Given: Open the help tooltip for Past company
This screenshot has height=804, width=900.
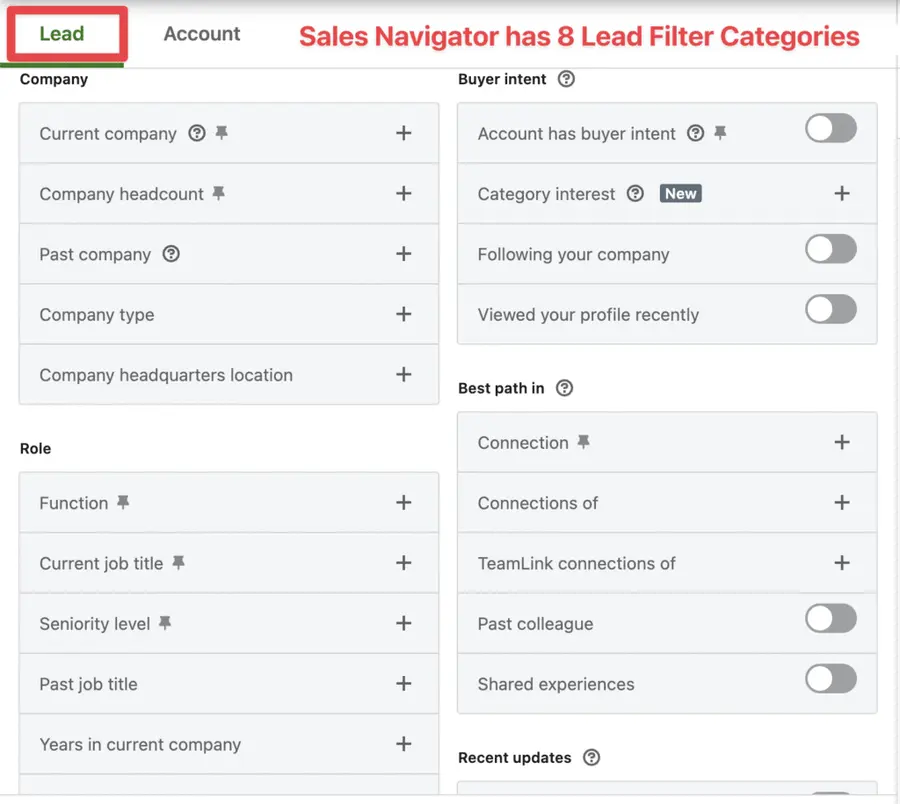Looking at the screenshot, I should tap(170, 254).
